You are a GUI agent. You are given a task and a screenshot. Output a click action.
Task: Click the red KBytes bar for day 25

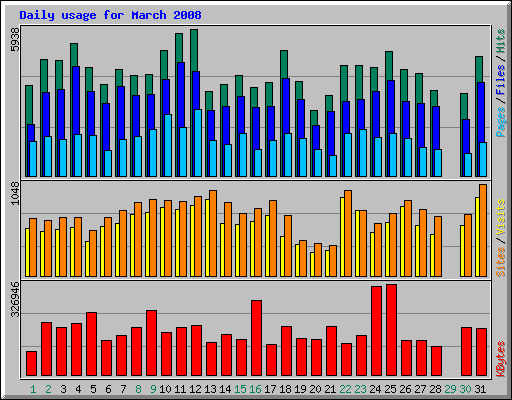[391, 330]
